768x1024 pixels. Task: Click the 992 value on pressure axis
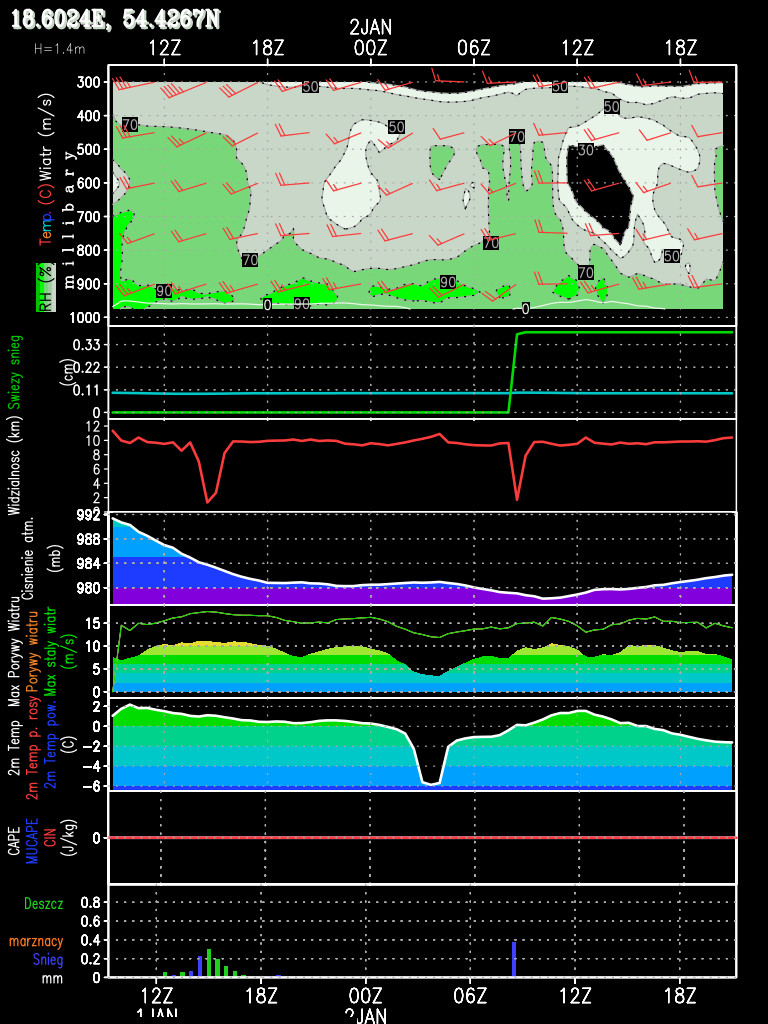coord(89,516)
